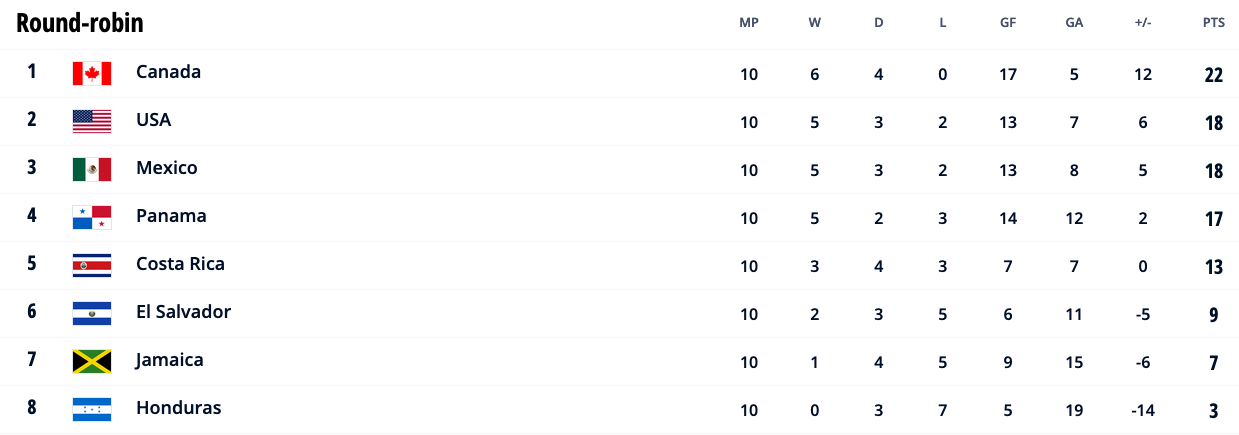
Task: Click the MP column header
Action: [x=749, y=23]
